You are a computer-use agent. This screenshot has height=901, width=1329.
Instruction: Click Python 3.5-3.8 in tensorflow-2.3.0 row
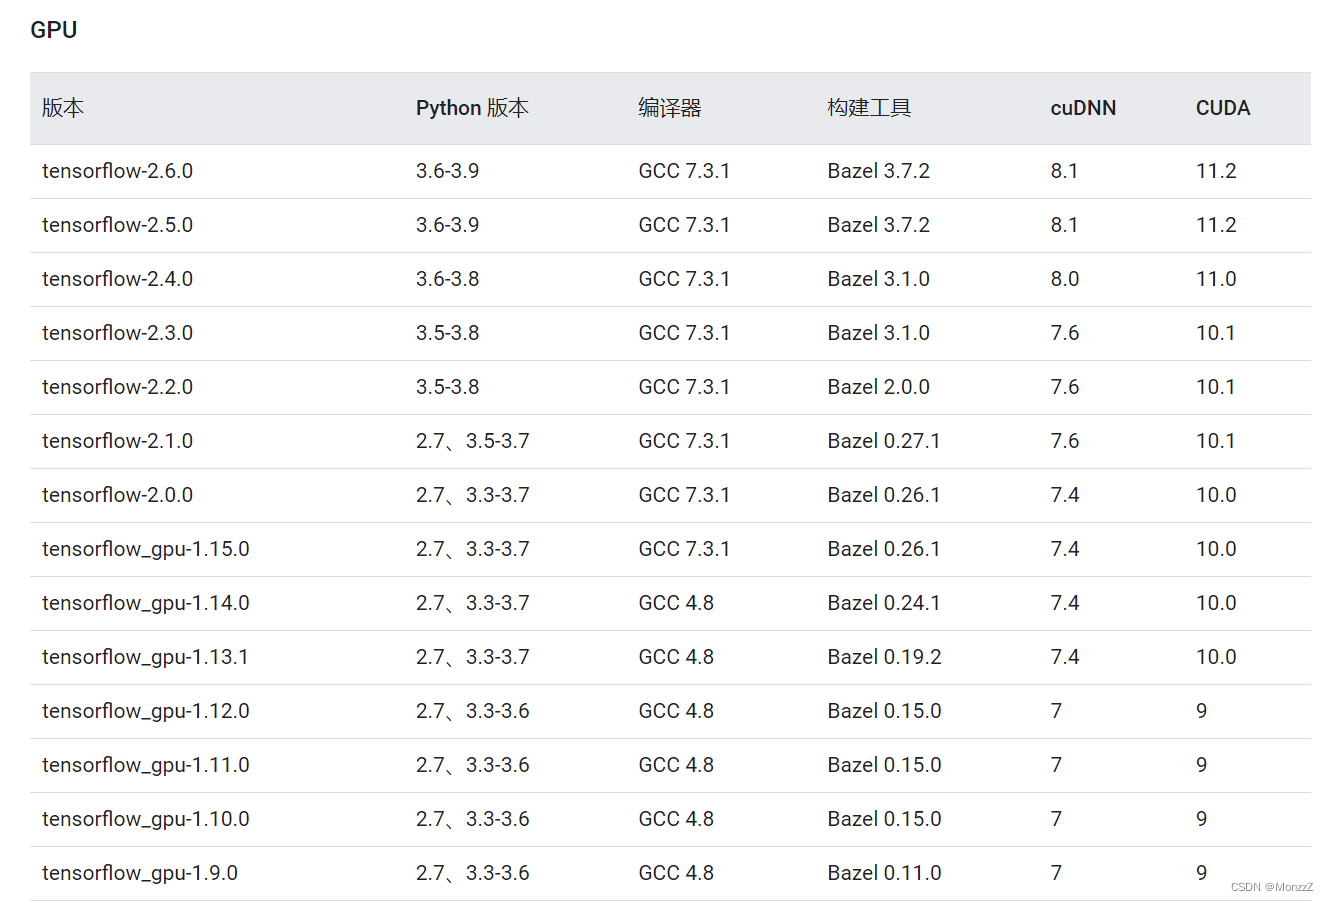click(x=448, y=333)
